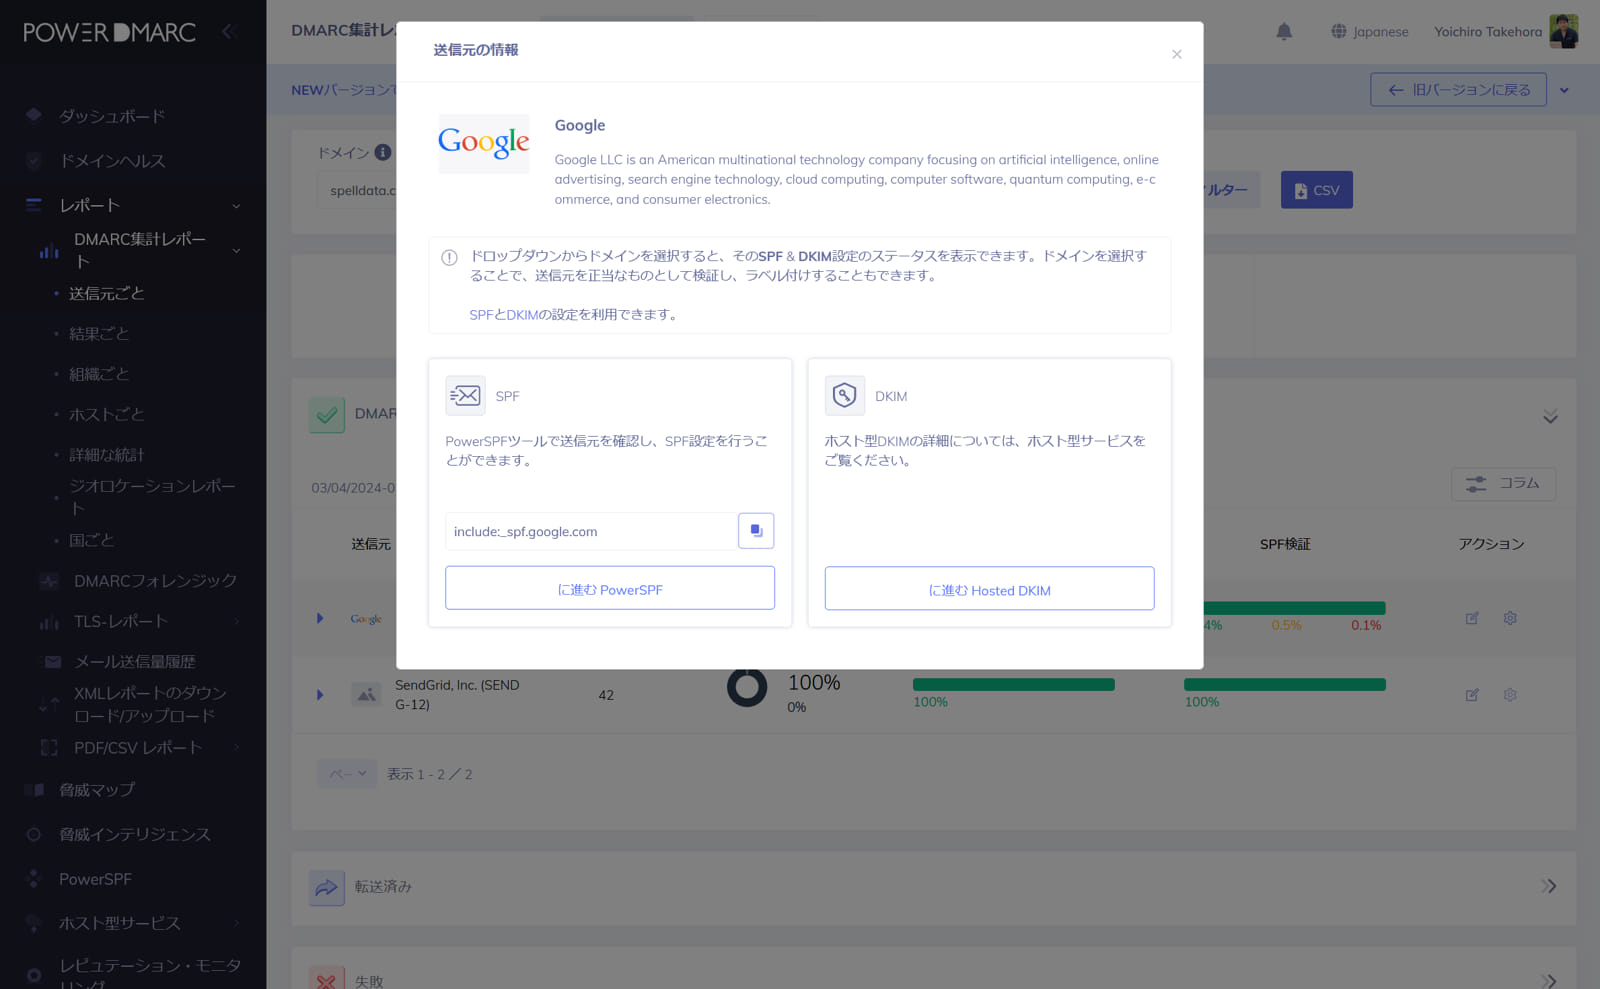Select 送信元ごと report view
1600x989 pixels.
[106, 293]
